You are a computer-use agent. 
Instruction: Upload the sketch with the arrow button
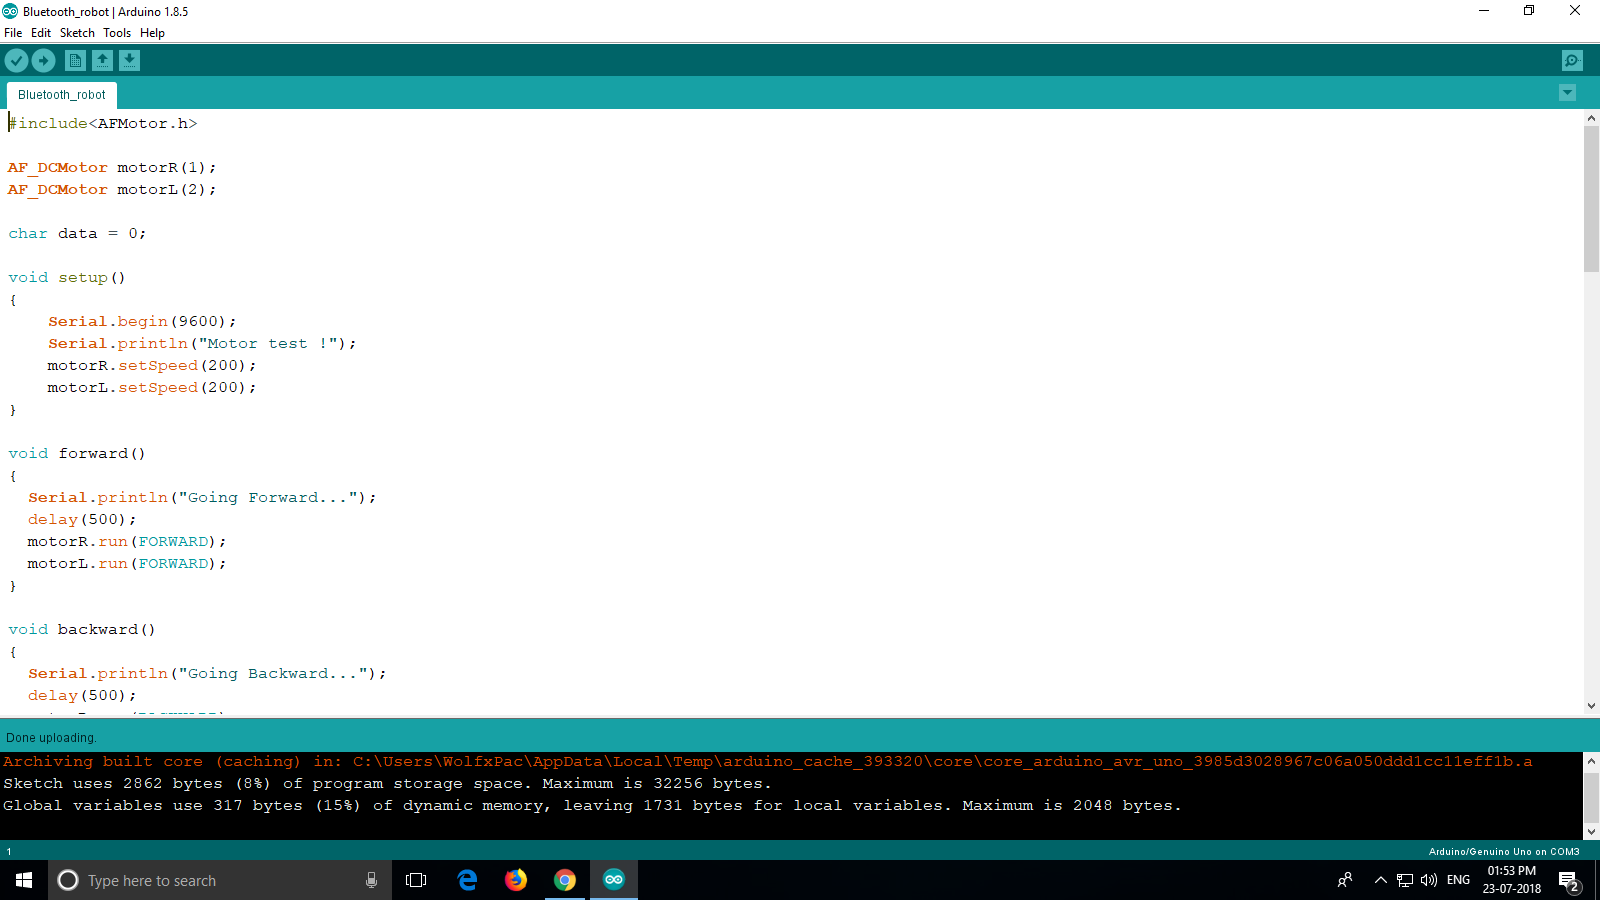click(44, 61)
